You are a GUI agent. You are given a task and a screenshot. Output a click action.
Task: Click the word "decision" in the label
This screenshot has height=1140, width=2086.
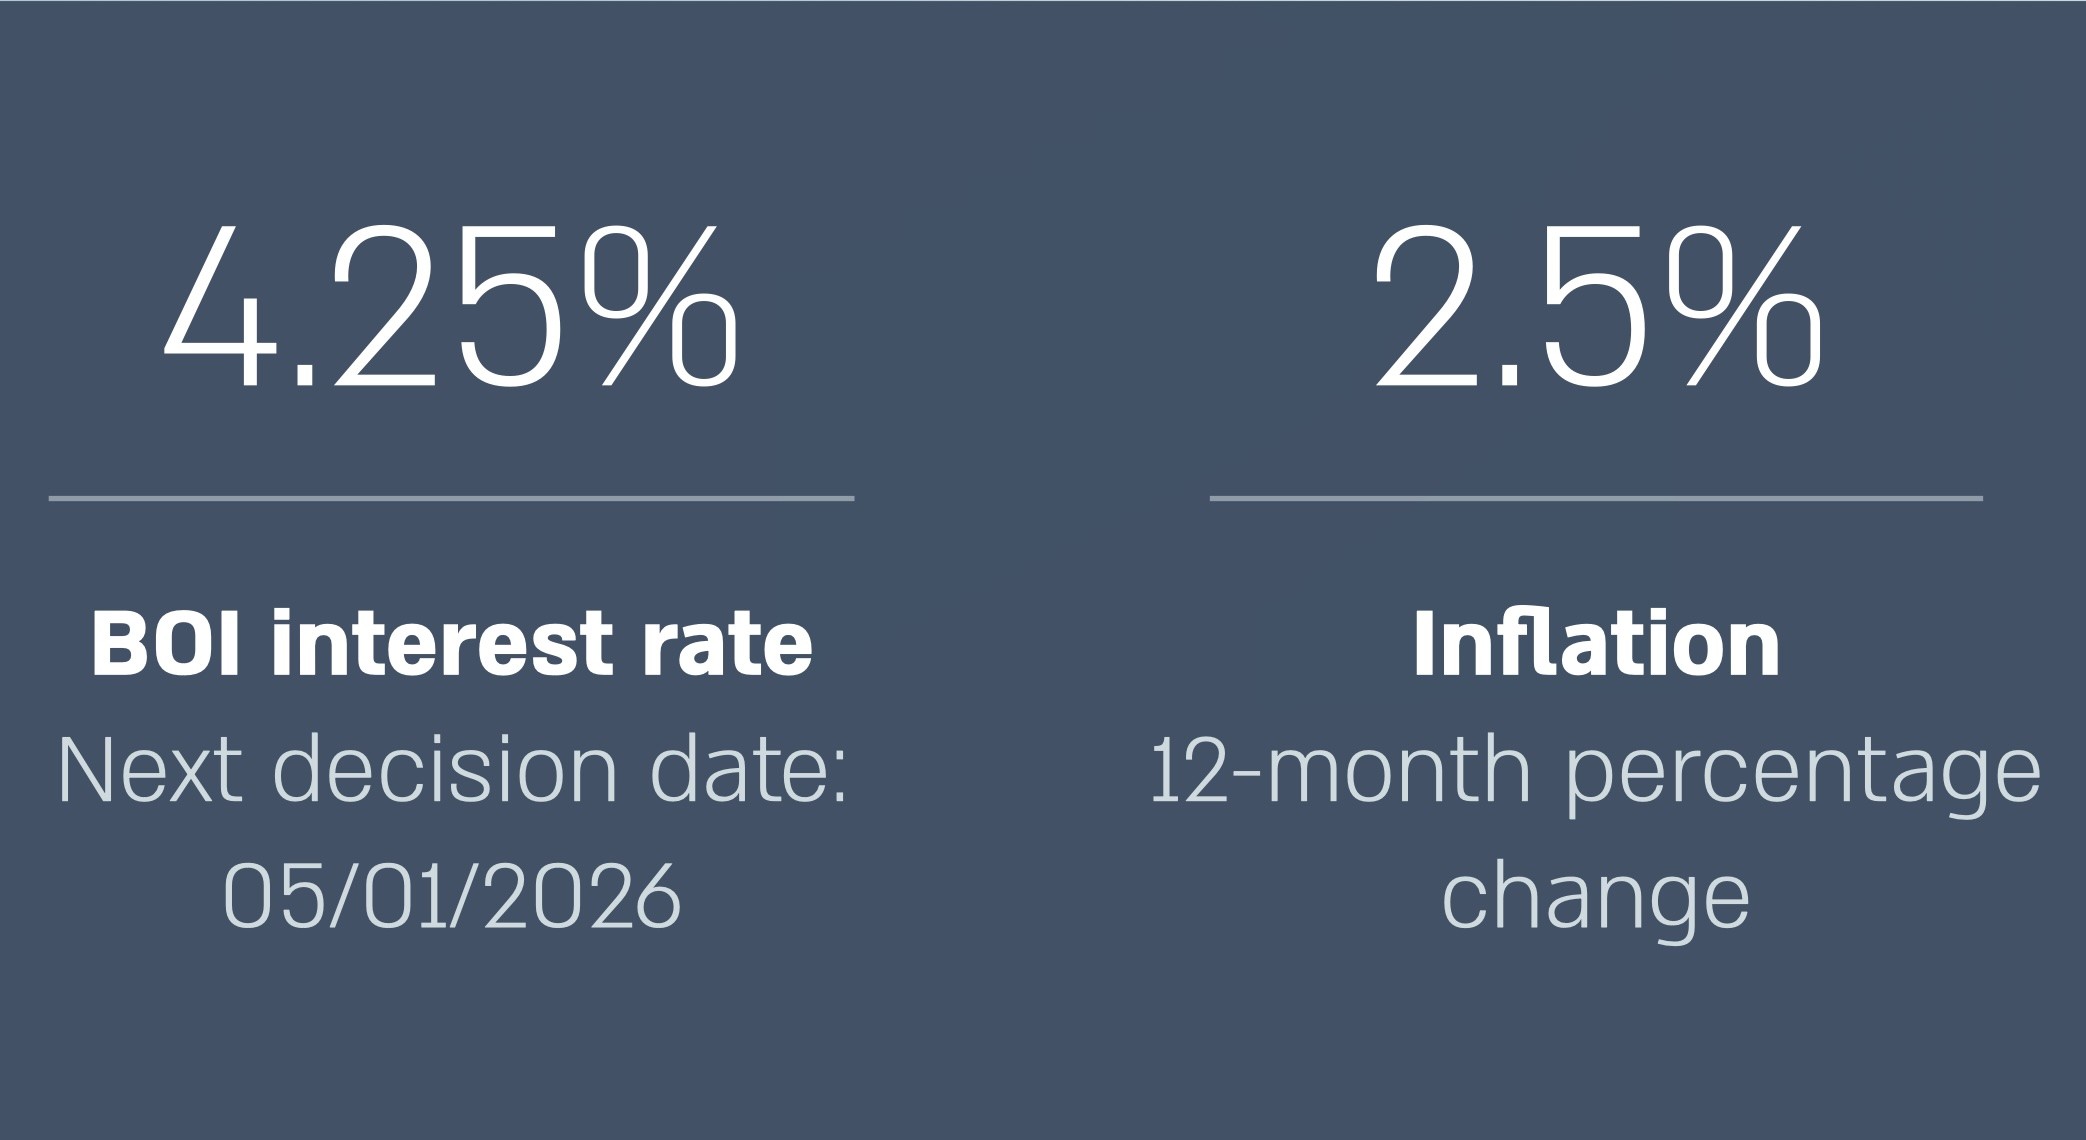444,770
